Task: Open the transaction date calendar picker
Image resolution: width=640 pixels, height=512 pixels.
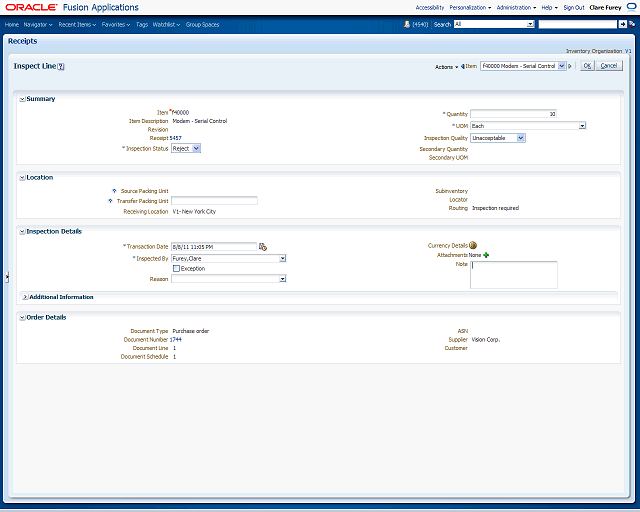Action: 263,246
